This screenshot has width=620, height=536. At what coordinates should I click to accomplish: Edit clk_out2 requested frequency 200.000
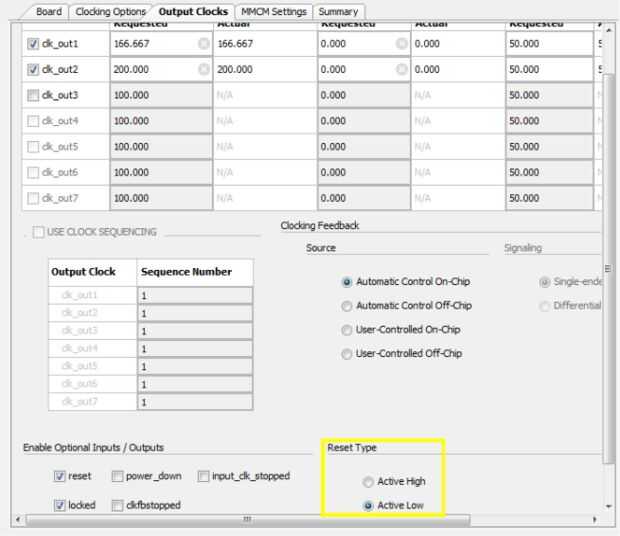pos(161,69)
